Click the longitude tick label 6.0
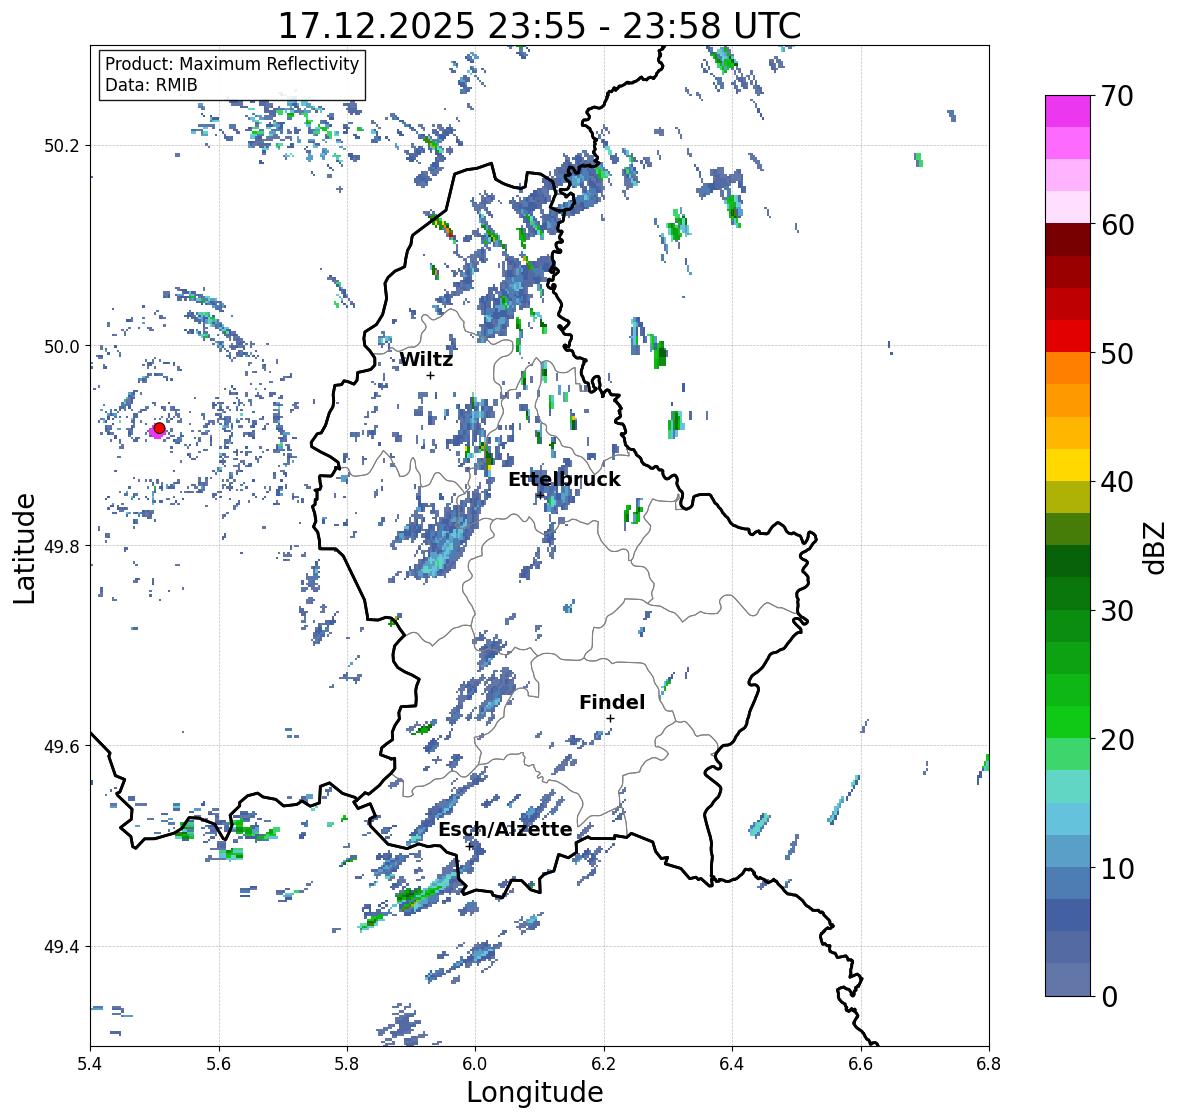 [475, 1064]
